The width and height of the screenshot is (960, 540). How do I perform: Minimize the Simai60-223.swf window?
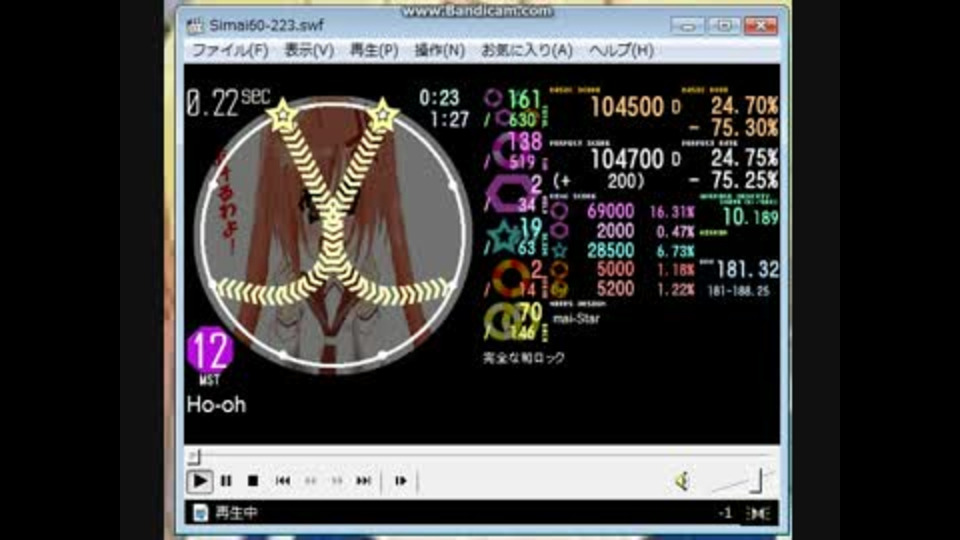687,26
